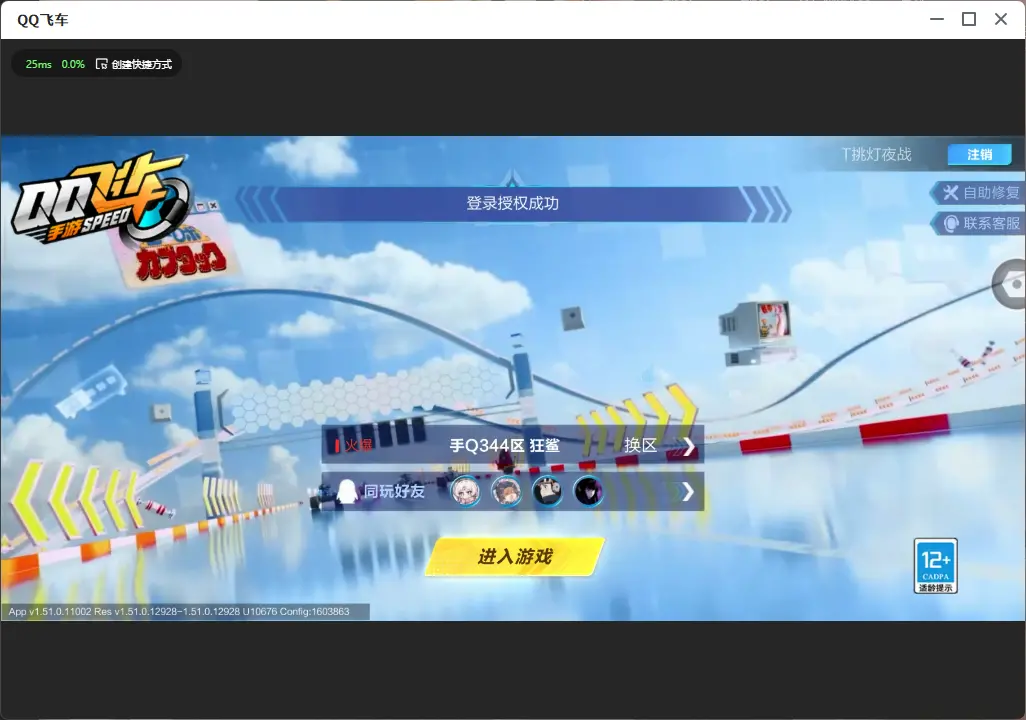Maximize the QQ飞车 window

pos(969,19)
